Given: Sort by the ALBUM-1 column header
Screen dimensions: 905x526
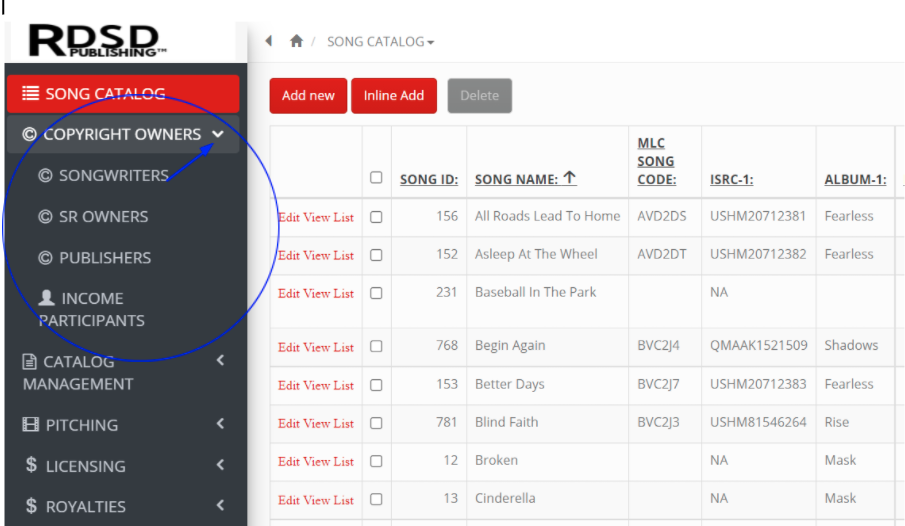Looking at the screenshot, I should [855, 180].
